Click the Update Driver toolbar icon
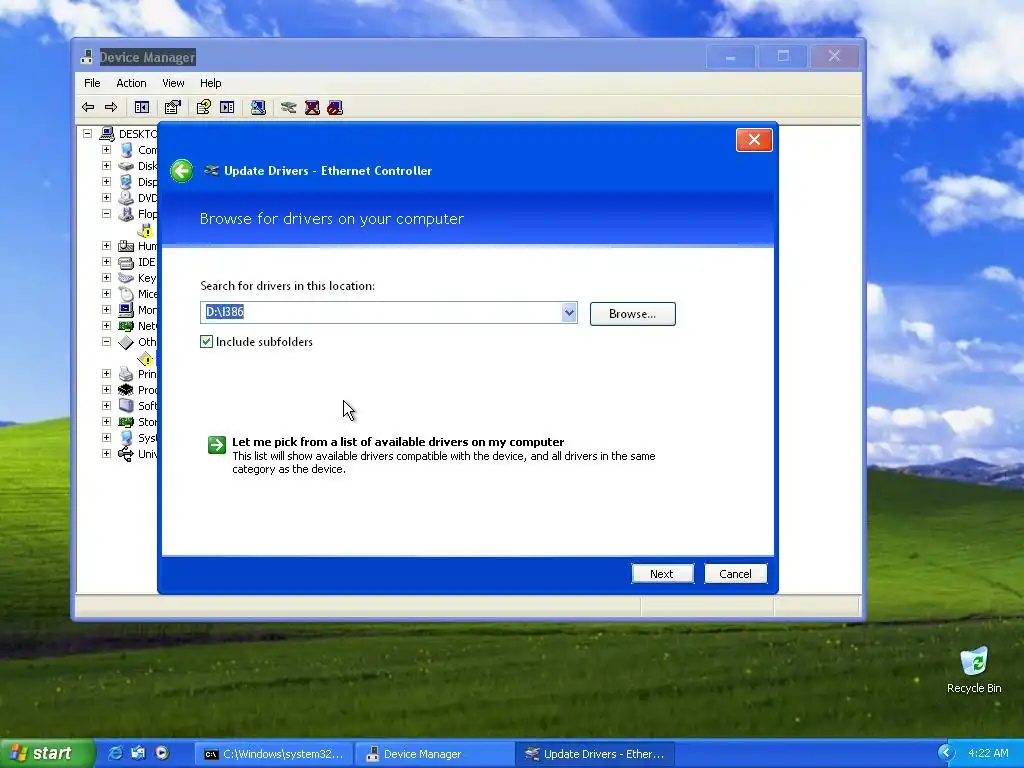The height and width of the screenshot is (768, 1024). coord(289,107)
